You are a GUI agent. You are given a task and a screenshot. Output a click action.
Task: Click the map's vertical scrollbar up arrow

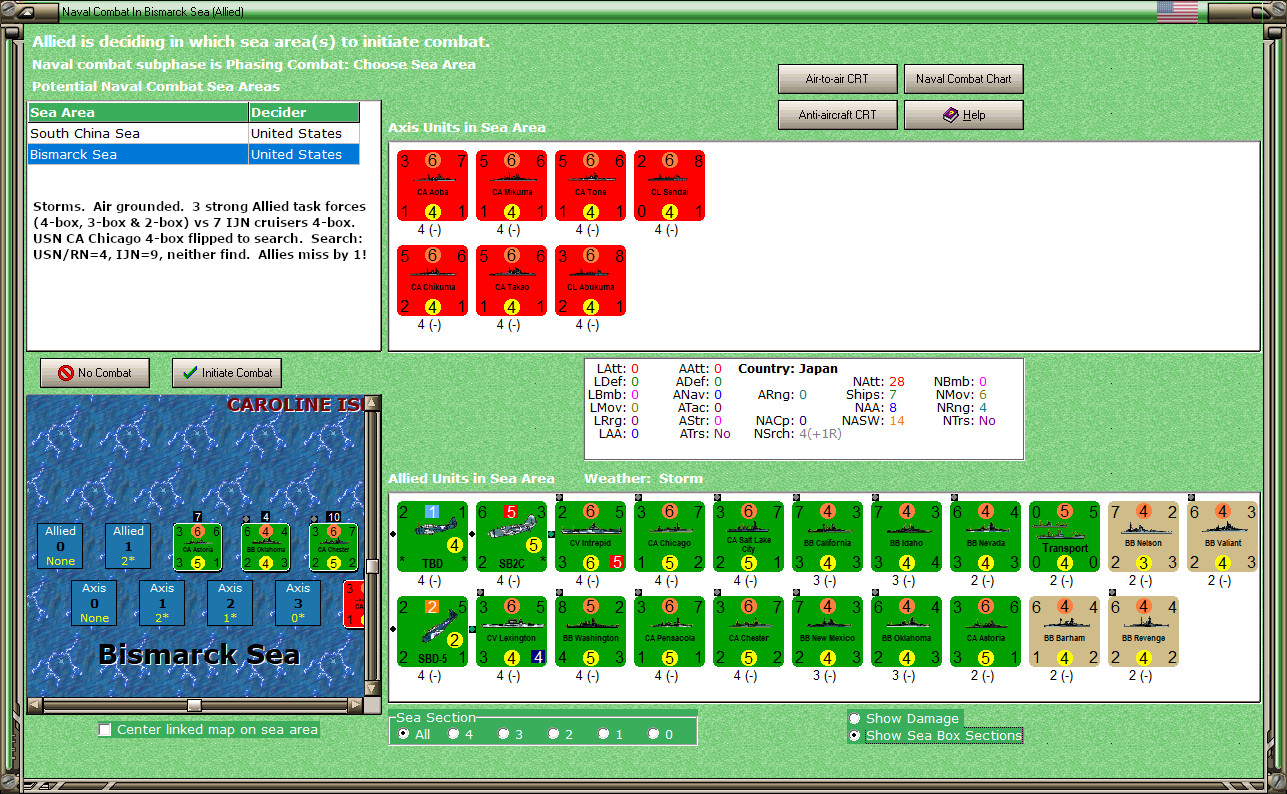point(374,403)
